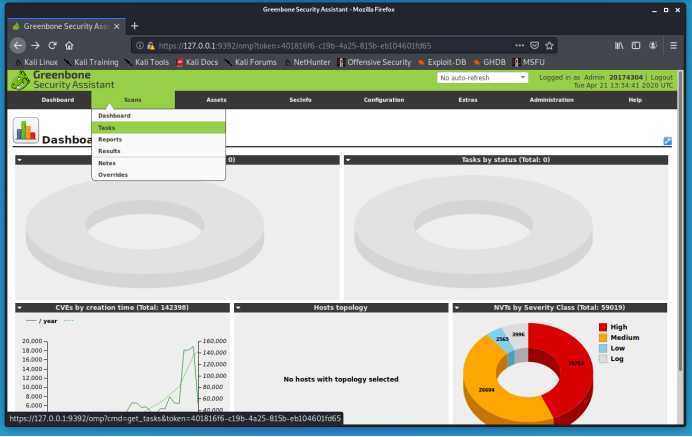Open the Configuration main menu

(x=384, y=100)
